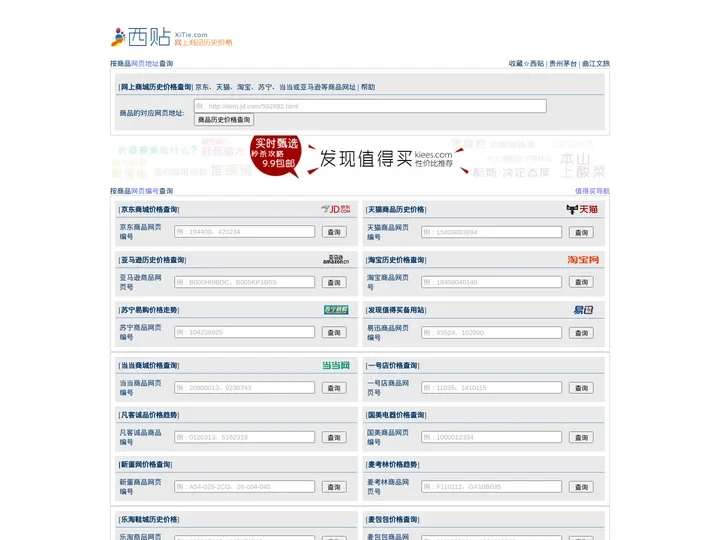Click the 新蛋网价格查询 heading

click(x=145, y=464)
